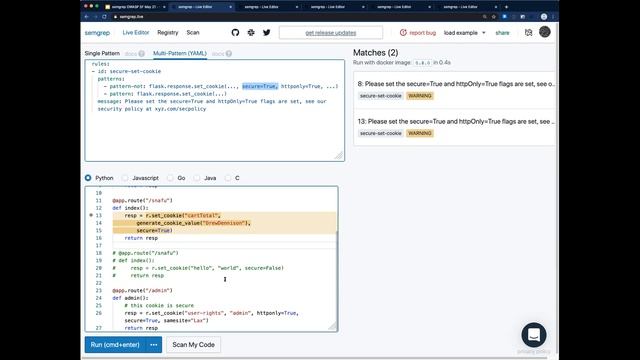Click report bug link text
This screenshot has height=360, width=640.
(422, 33)
